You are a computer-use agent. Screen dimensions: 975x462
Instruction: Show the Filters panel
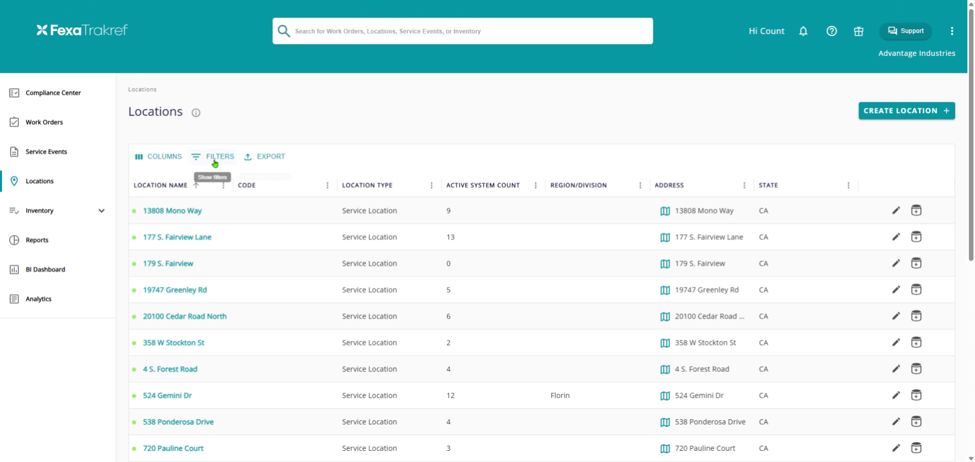click(213, 157)
